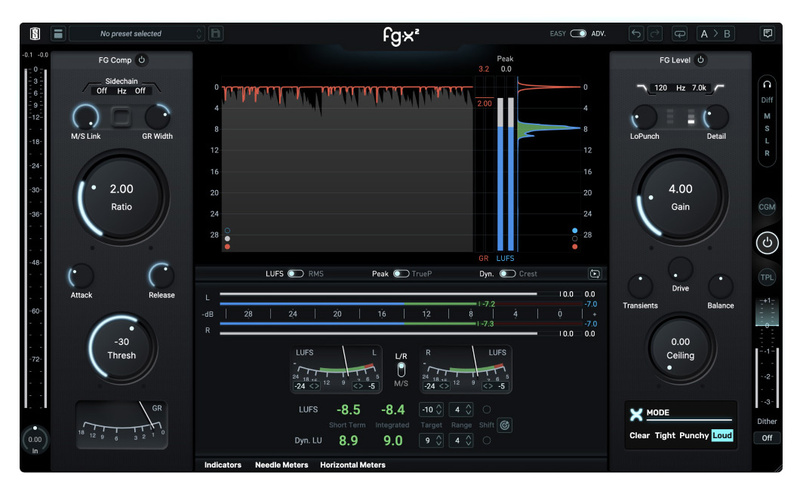Click the Shift reset target icon
Screen dimensions: 800x488
[x=505, y=425]
